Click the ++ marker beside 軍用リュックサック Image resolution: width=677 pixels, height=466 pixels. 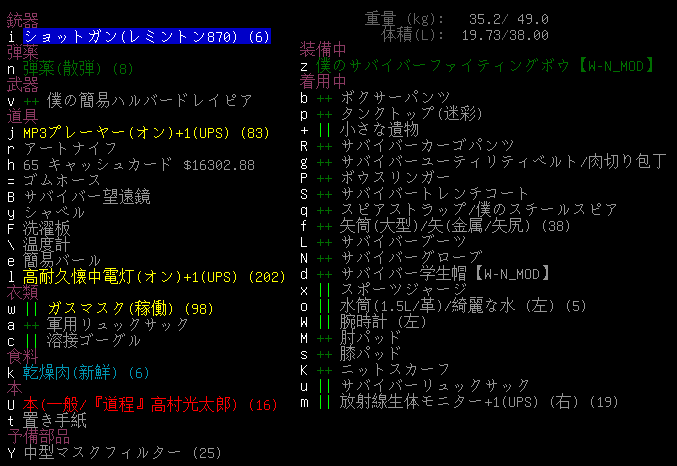coord(31,324)
